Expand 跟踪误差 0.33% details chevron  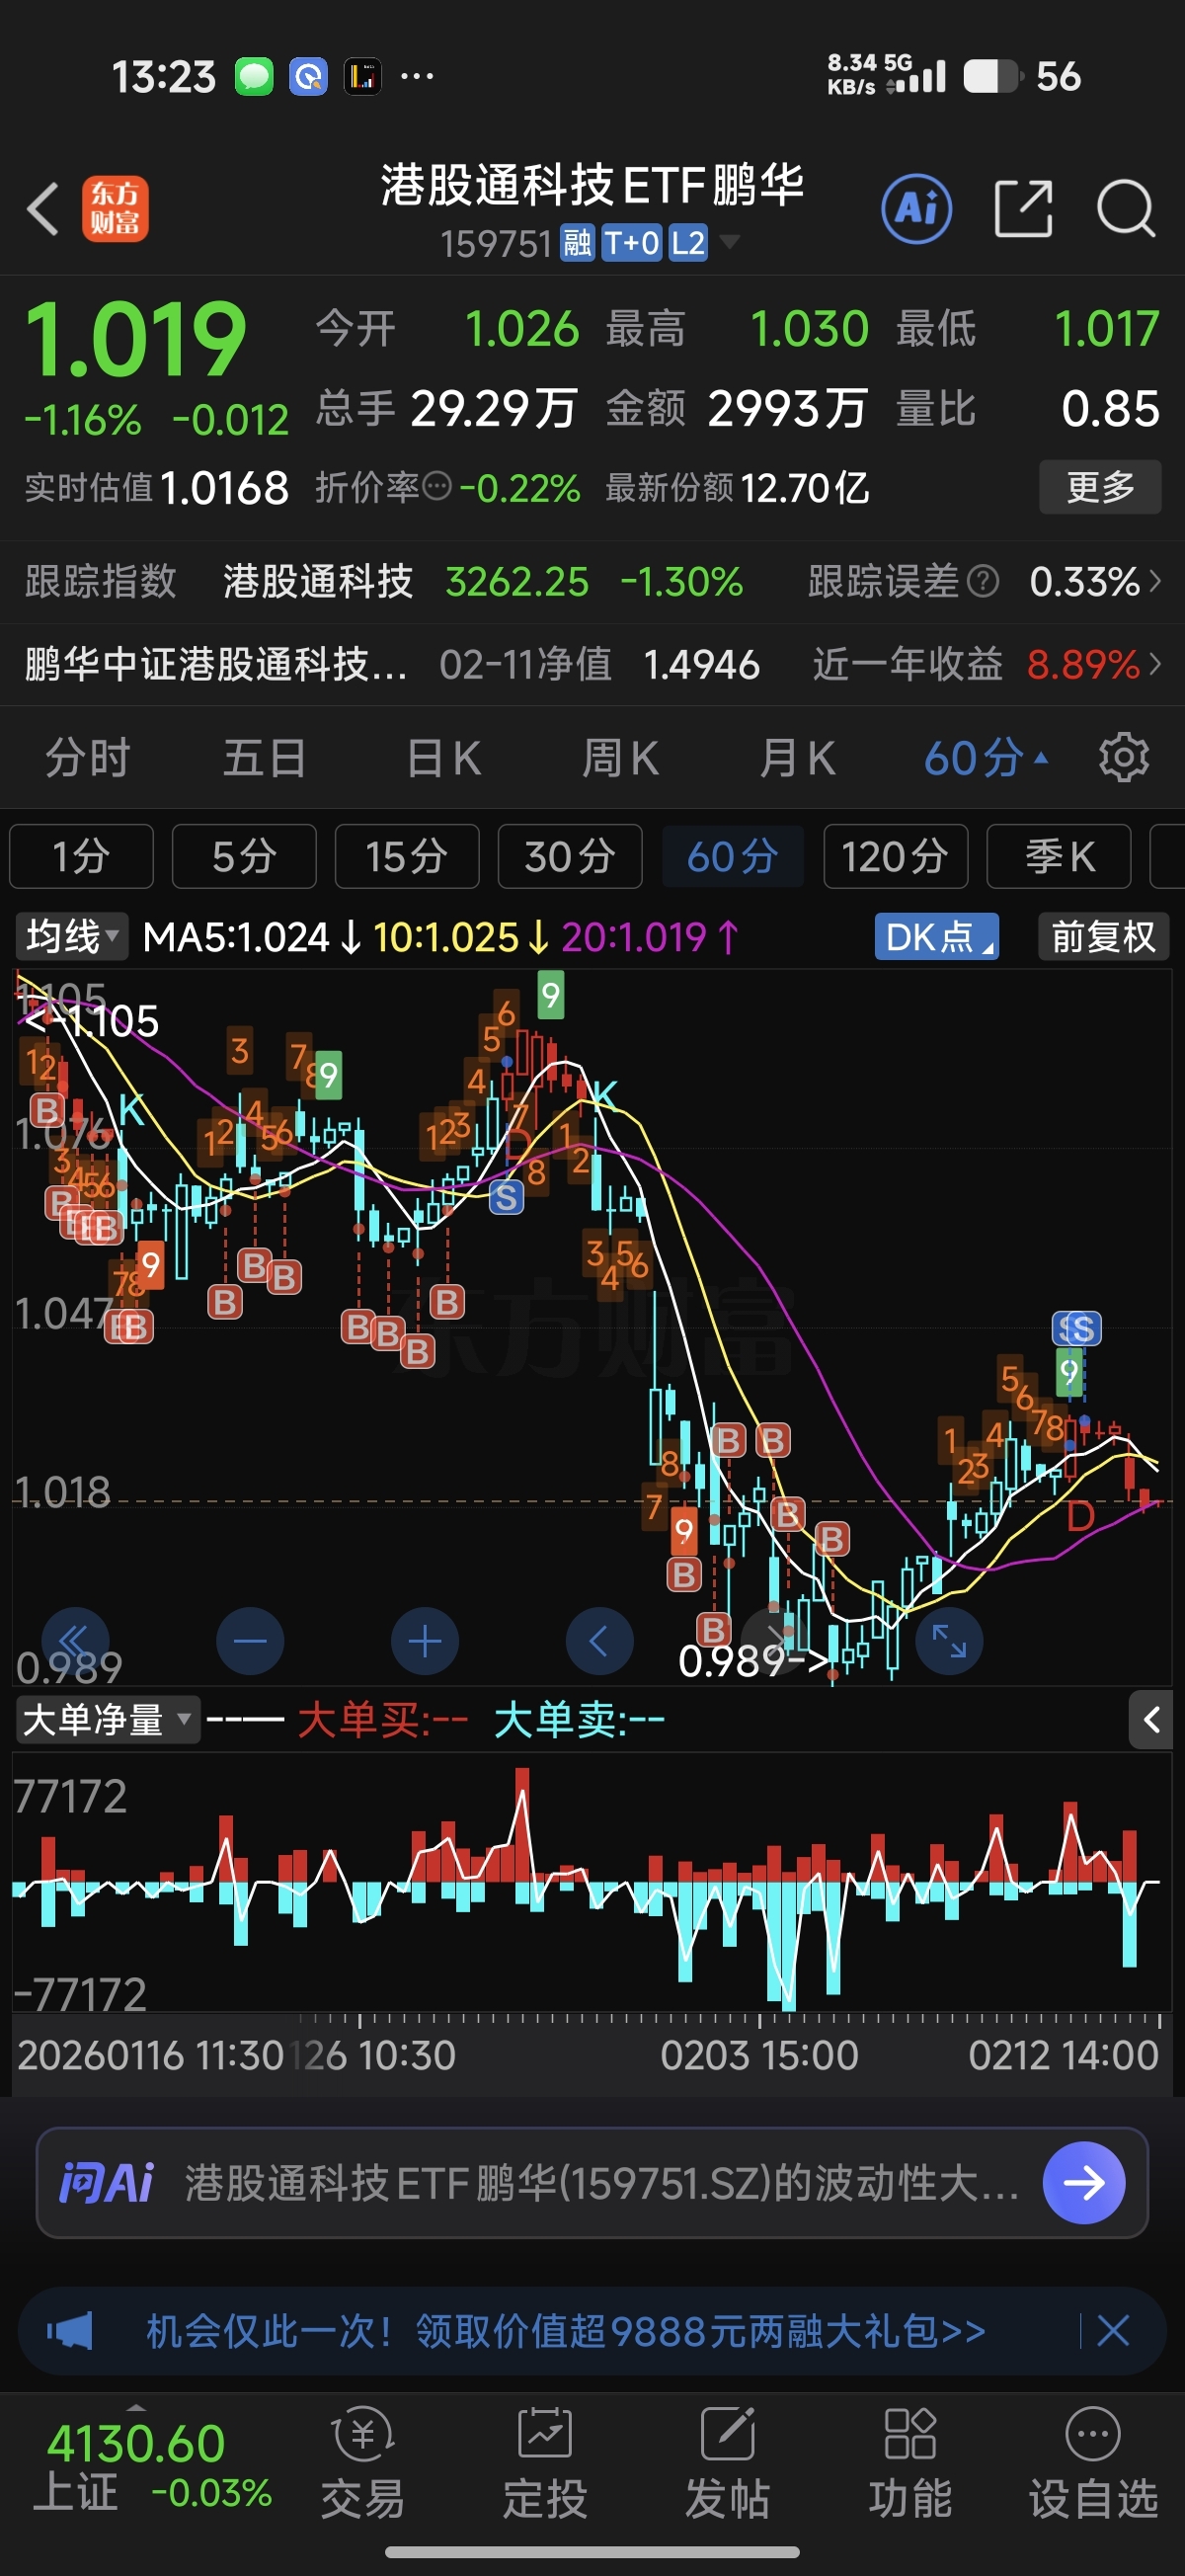point(1156,581)
